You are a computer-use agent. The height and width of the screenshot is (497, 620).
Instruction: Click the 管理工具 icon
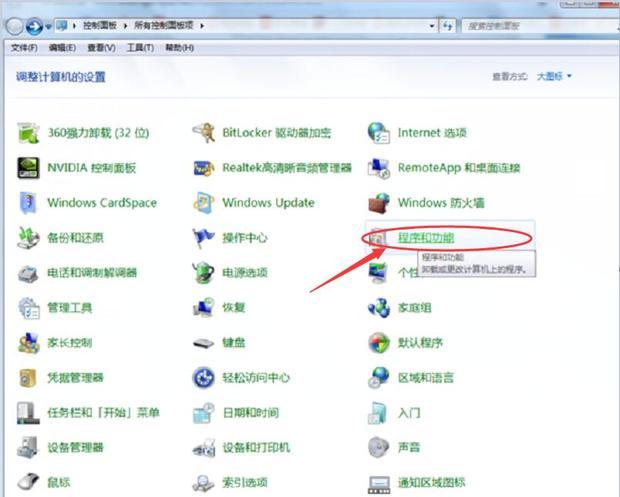(28, 308)
